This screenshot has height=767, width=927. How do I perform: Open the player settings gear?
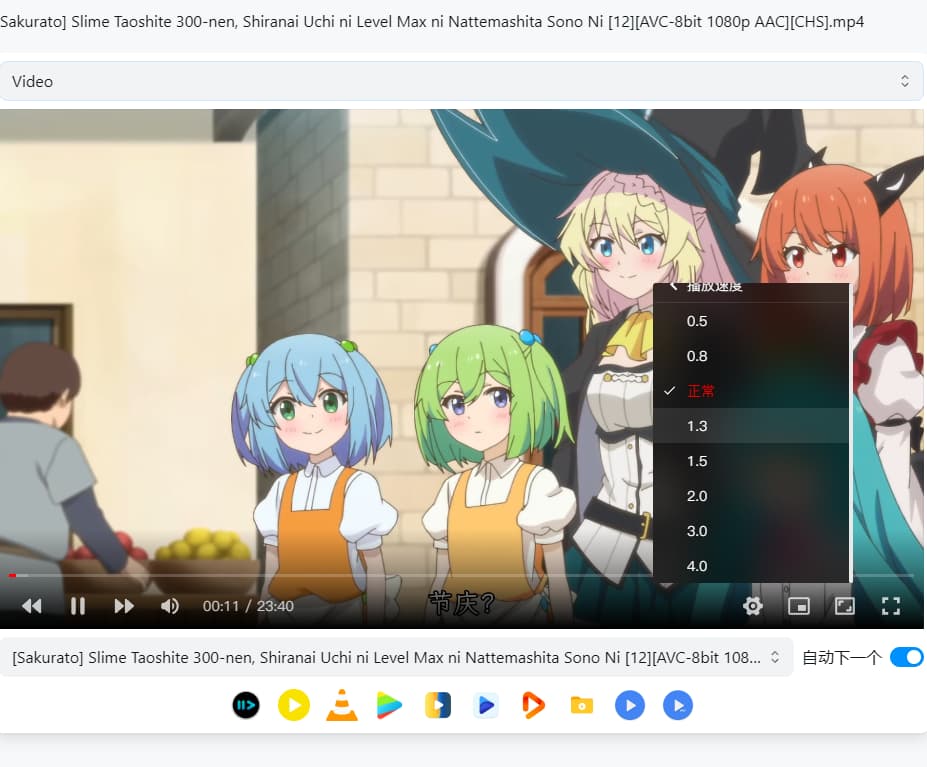pos(753,606)
